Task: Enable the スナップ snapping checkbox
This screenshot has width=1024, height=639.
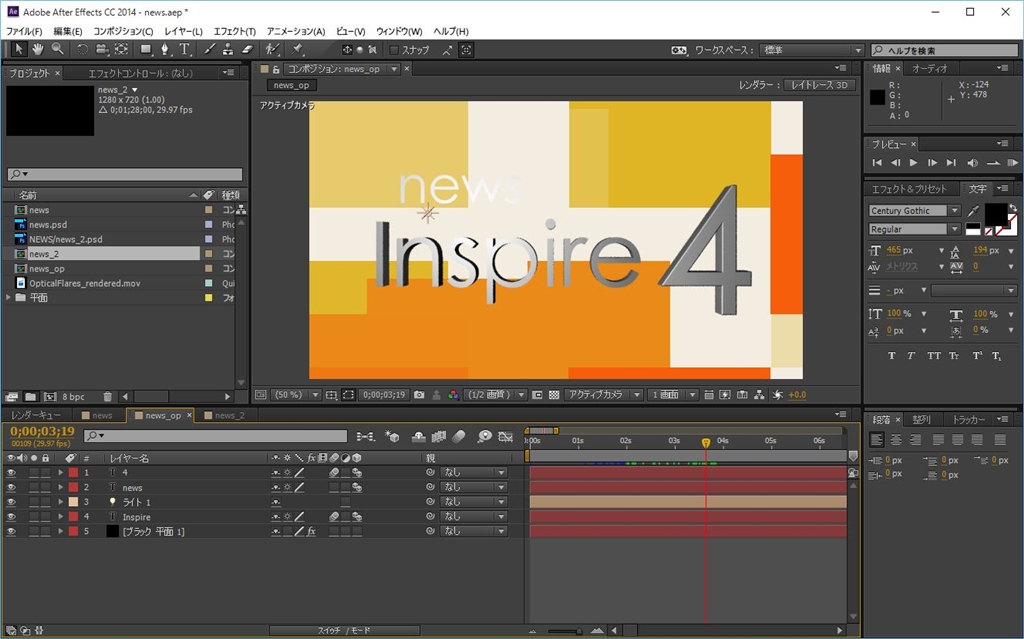Action: (394, 50)
